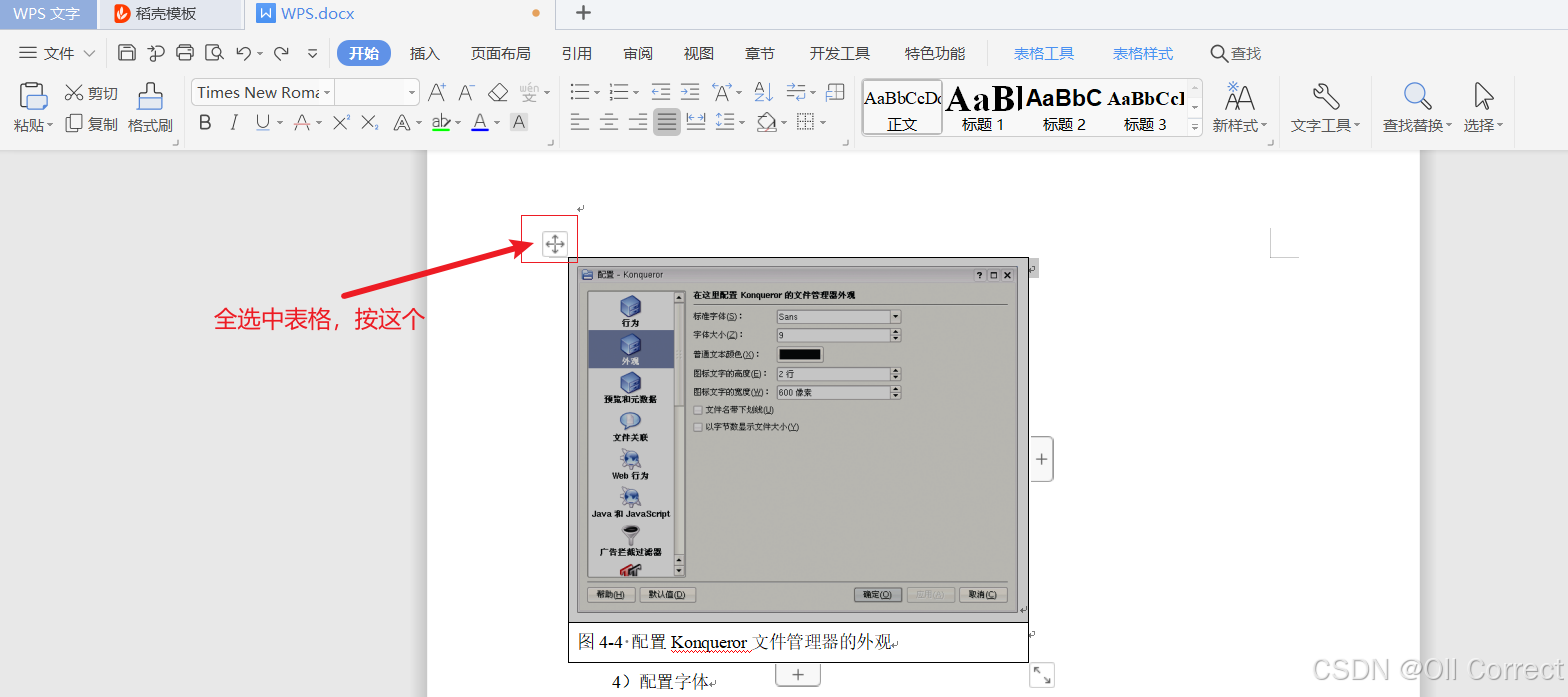Screen dimensions: 1568x697
Task: Click the Save icon in quick access toolbar
Action: [126, 53]
